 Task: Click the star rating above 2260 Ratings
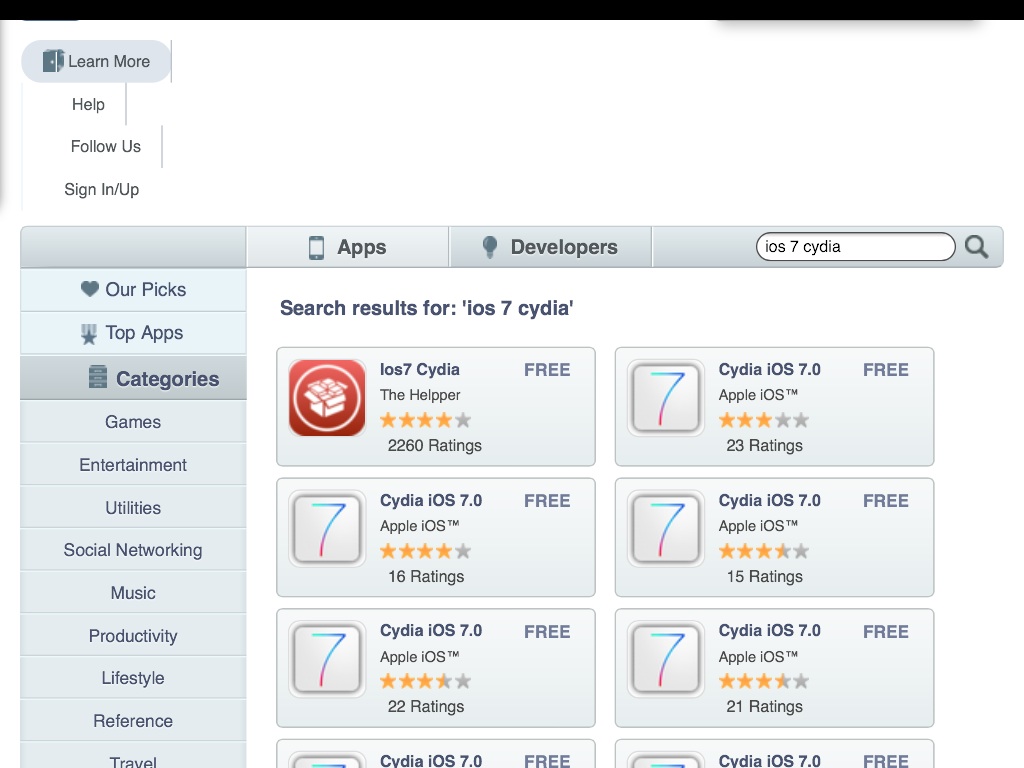tap(425, 420)
